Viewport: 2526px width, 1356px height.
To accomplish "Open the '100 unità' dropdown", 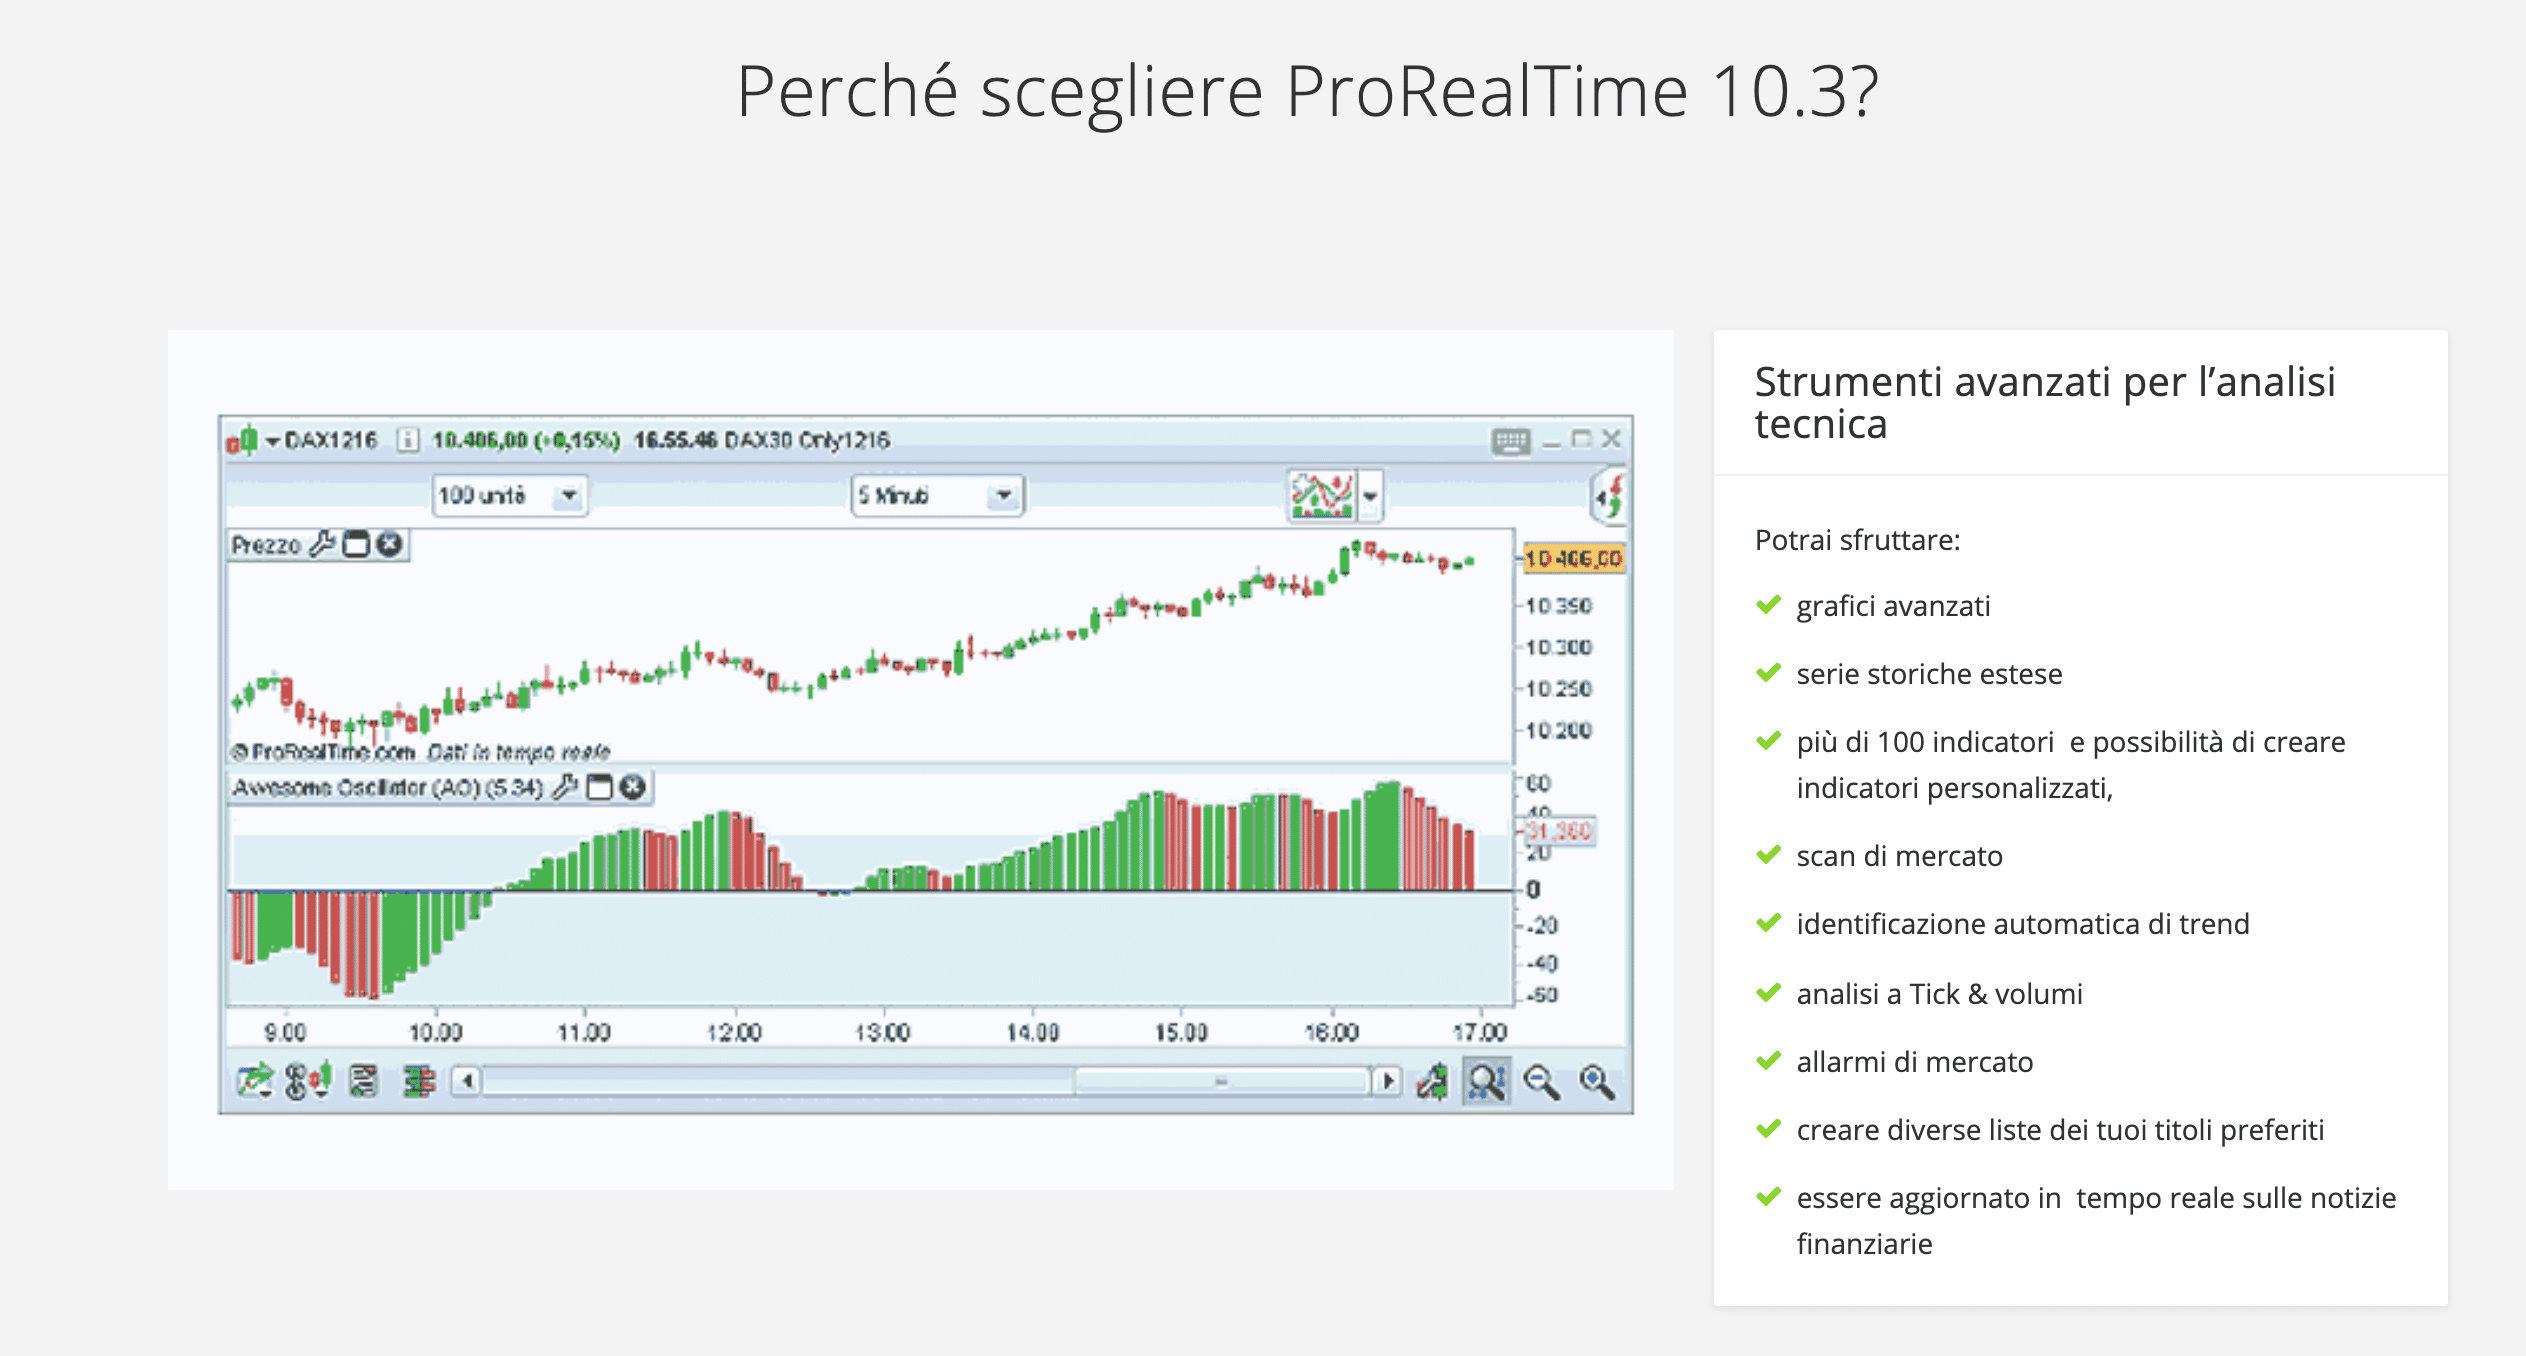I will [x=510, y=495].
